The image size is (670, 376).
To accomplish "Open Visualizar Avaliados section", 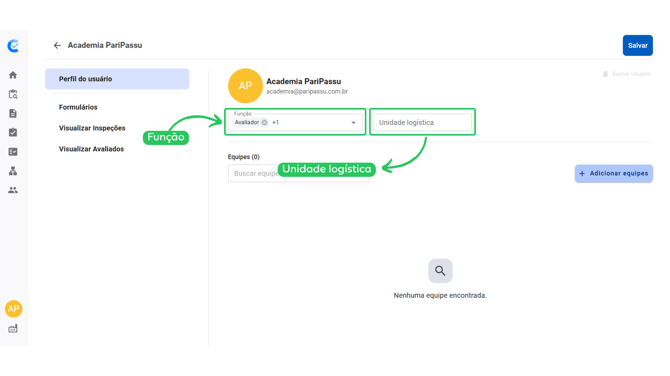I will (91, 149).
